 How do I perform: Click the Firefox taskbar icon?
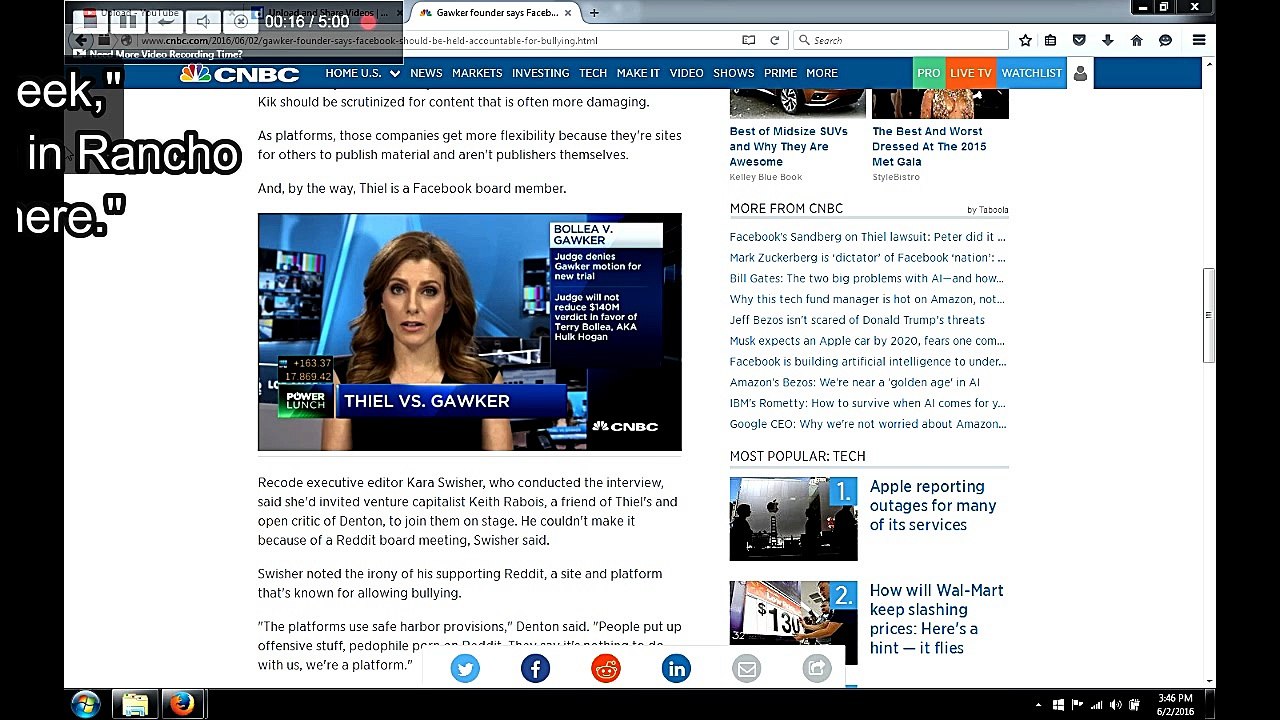coord(182,704)
